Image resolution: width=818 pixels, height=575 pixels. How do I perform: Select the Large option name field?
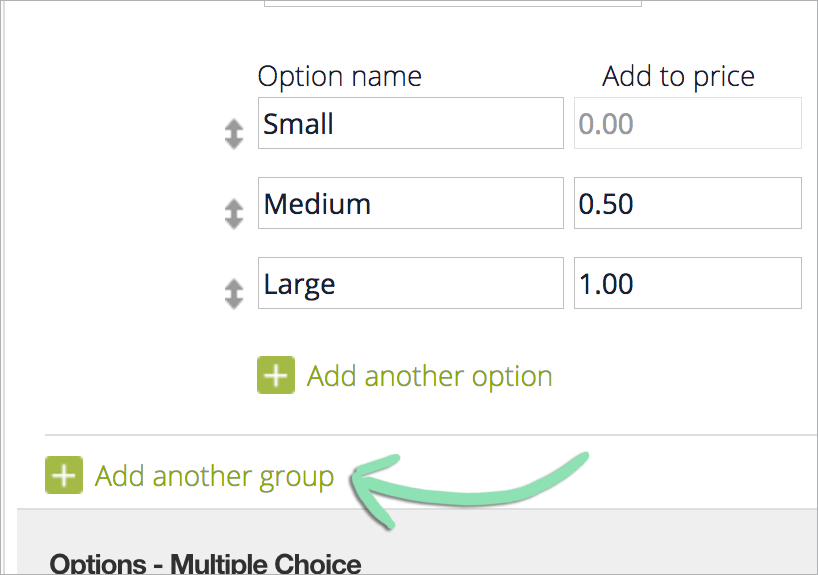411,283
